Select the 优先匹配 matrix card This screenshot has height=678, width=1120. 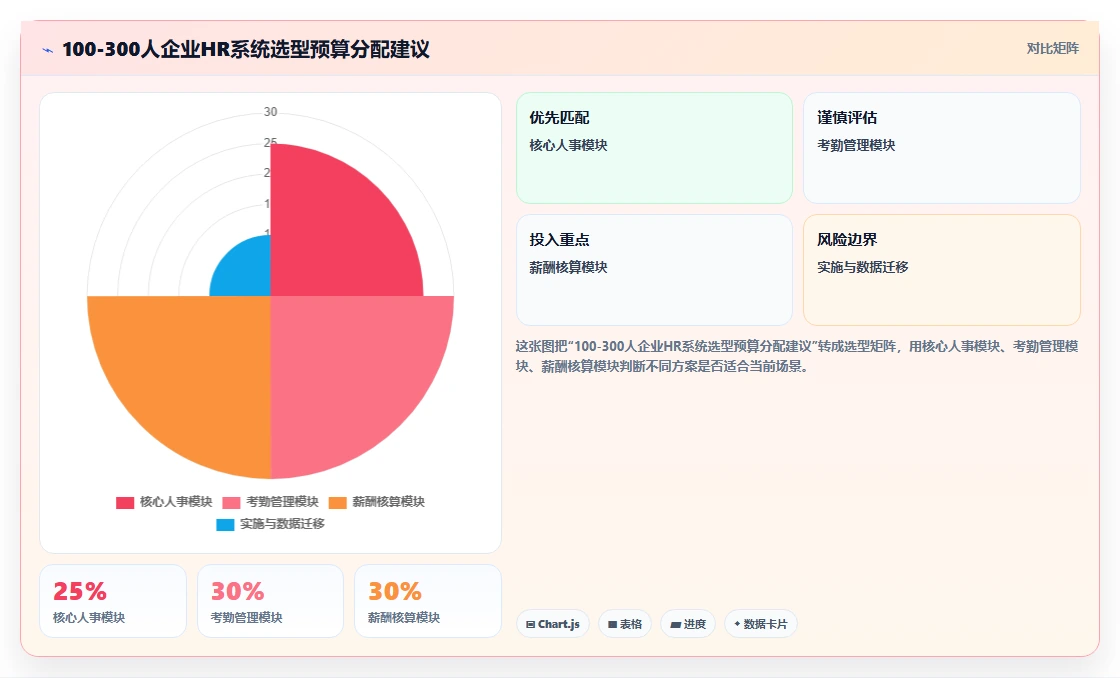[x=654, y=148]
